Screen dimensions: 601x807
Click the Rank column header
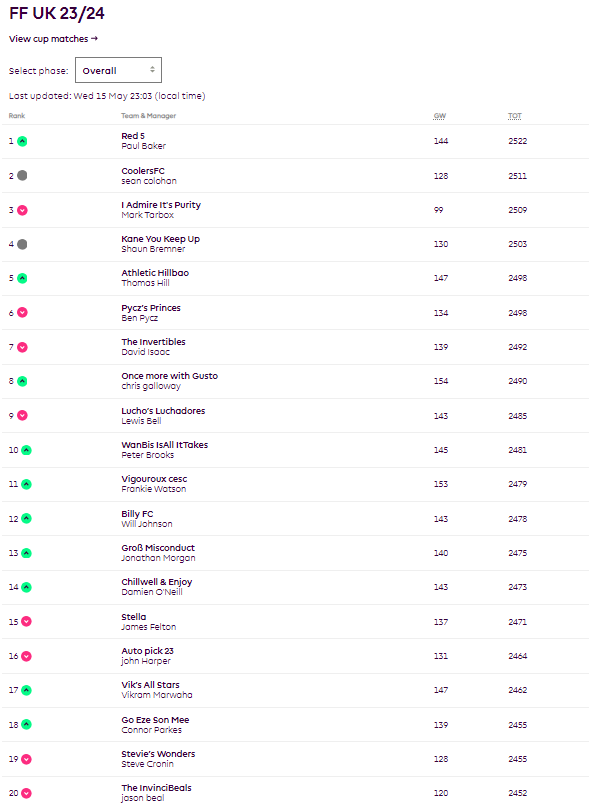(x=17, y=116)
